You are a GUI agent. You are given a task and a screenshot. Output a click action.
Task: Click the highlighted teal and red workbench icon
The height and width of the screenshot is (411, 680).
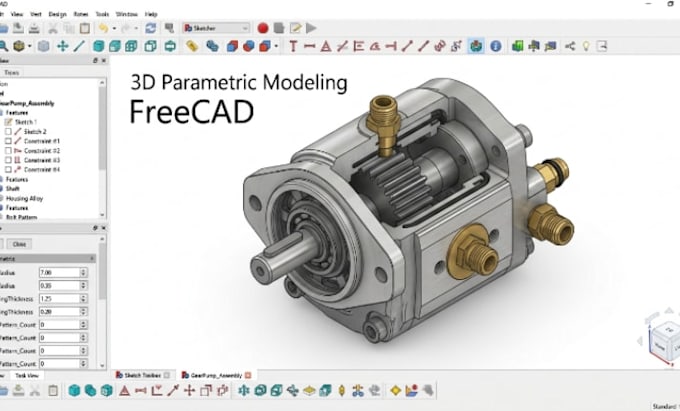pyautogui.click(x=476, y=46)
